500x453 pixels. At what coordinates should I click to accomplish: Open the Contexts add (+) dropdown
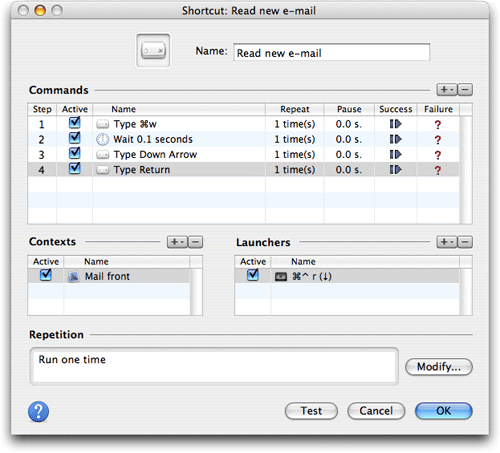(x=177, y=242)
